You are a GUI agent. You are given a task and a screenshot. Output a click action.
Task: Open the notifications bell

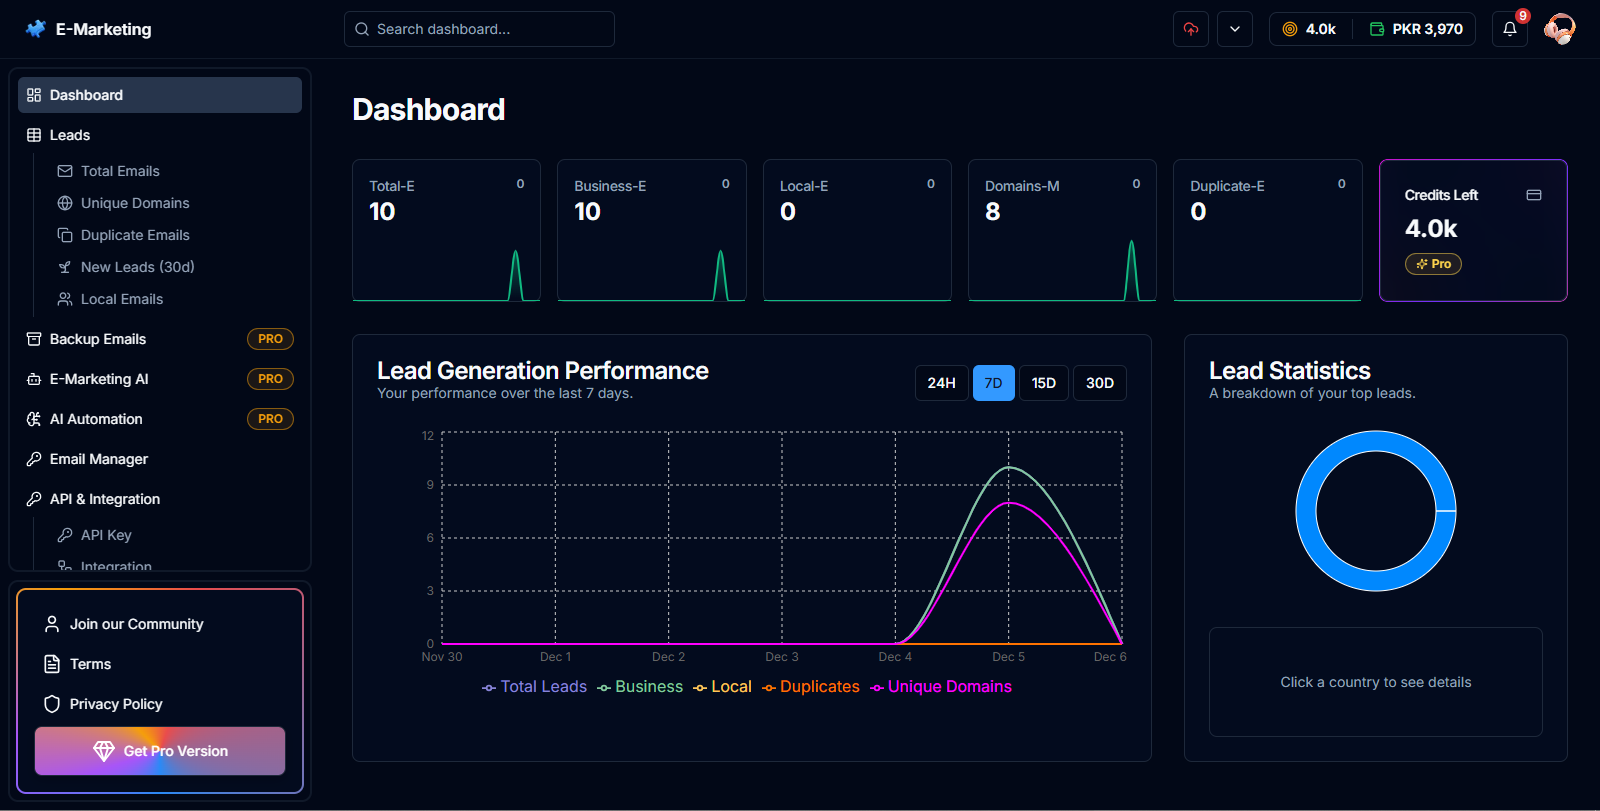(x=1510, y=29)
